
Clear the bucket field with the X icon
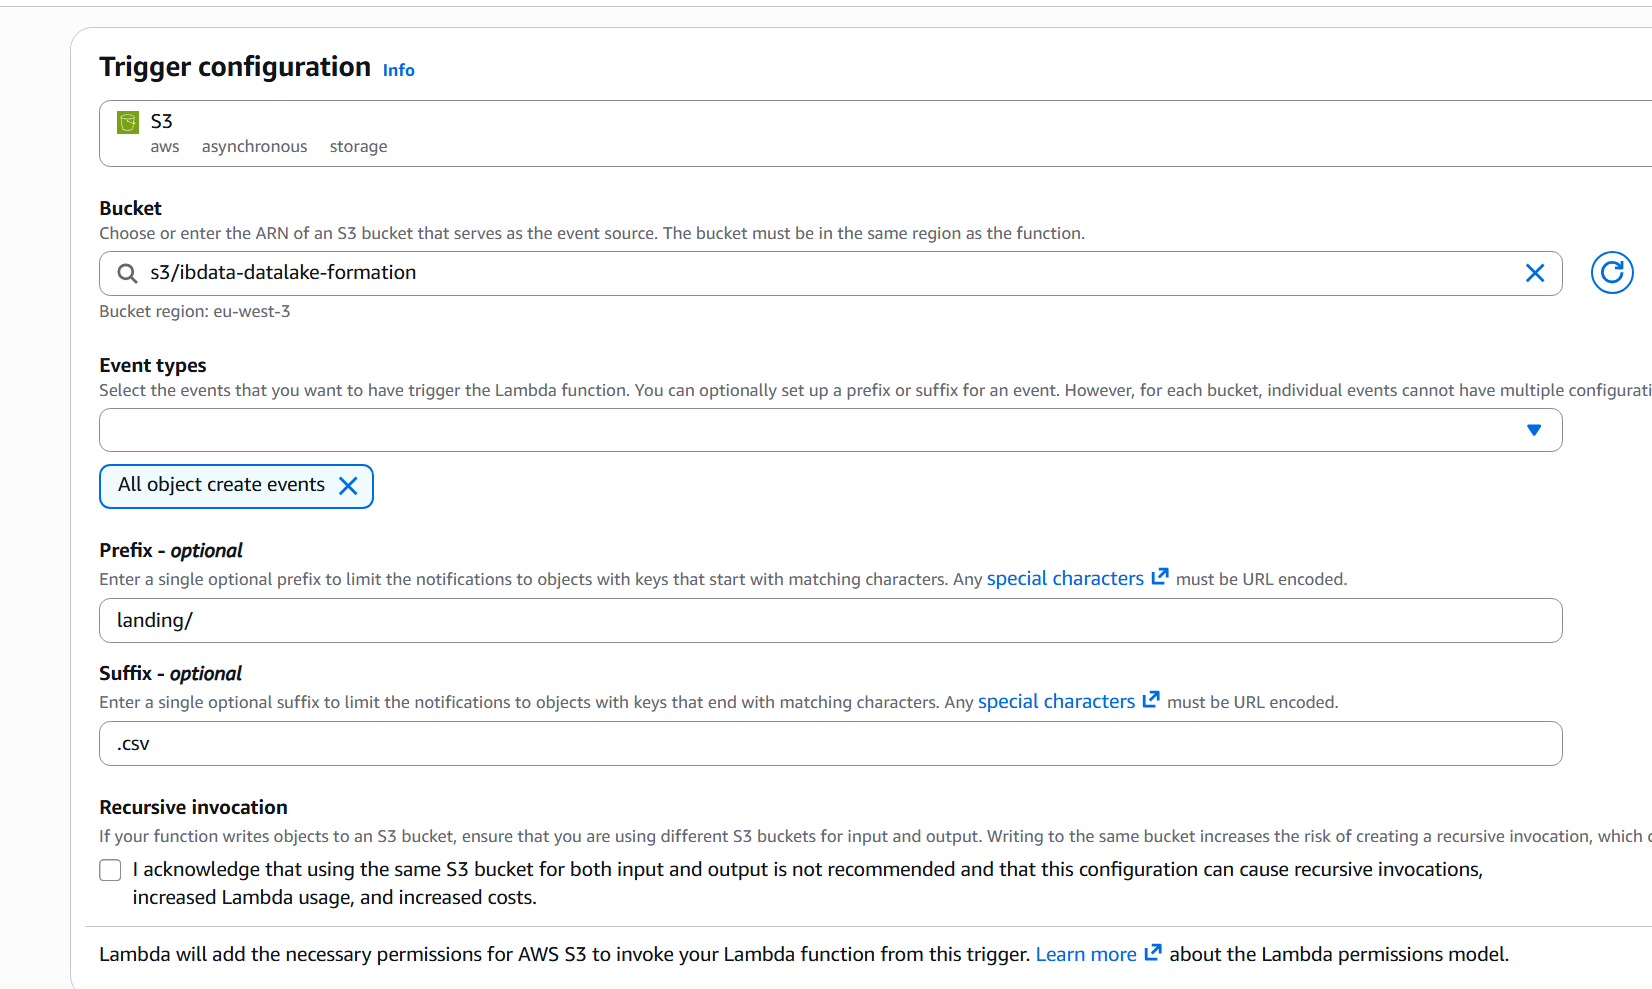point(1535,273)
